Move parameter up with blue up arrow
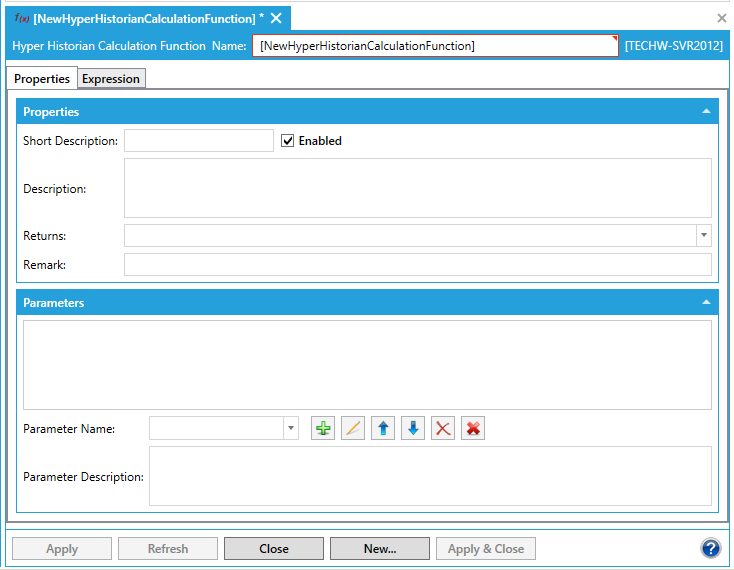This screenshot has height=570, width=734. (383, 428)
